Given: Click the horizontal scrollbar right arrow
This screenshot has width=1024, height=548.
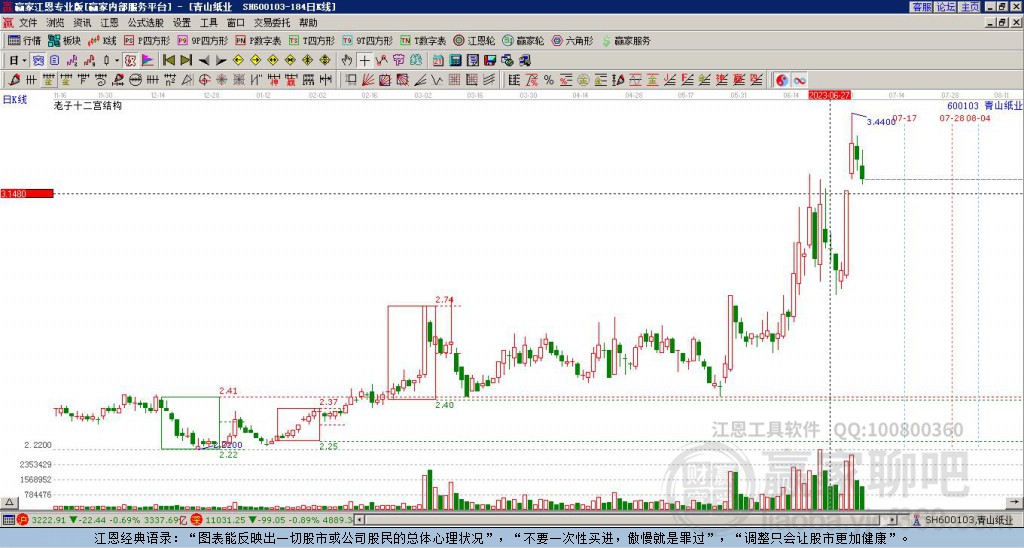Looking at the screenshot, I should click(x=892, y=521).
